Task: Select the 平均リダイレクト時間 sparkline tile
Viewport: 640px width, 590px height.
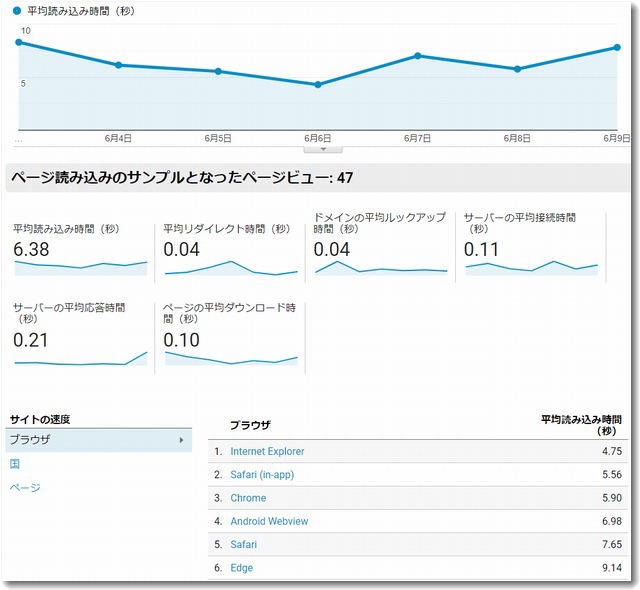Action: (231, 267)
